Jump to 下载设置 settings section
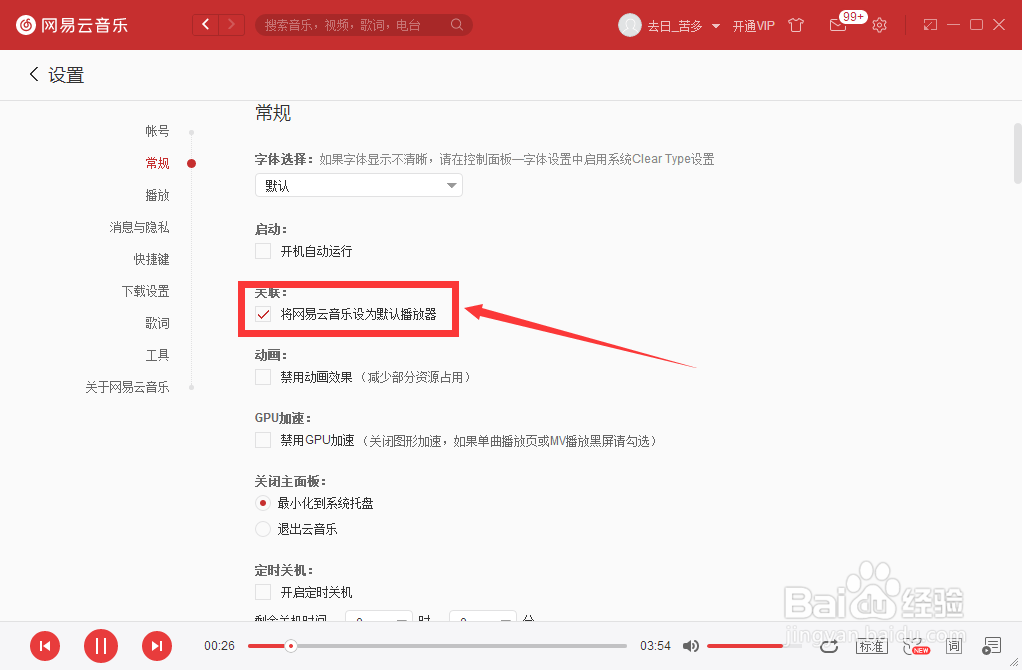 [145, 291]
